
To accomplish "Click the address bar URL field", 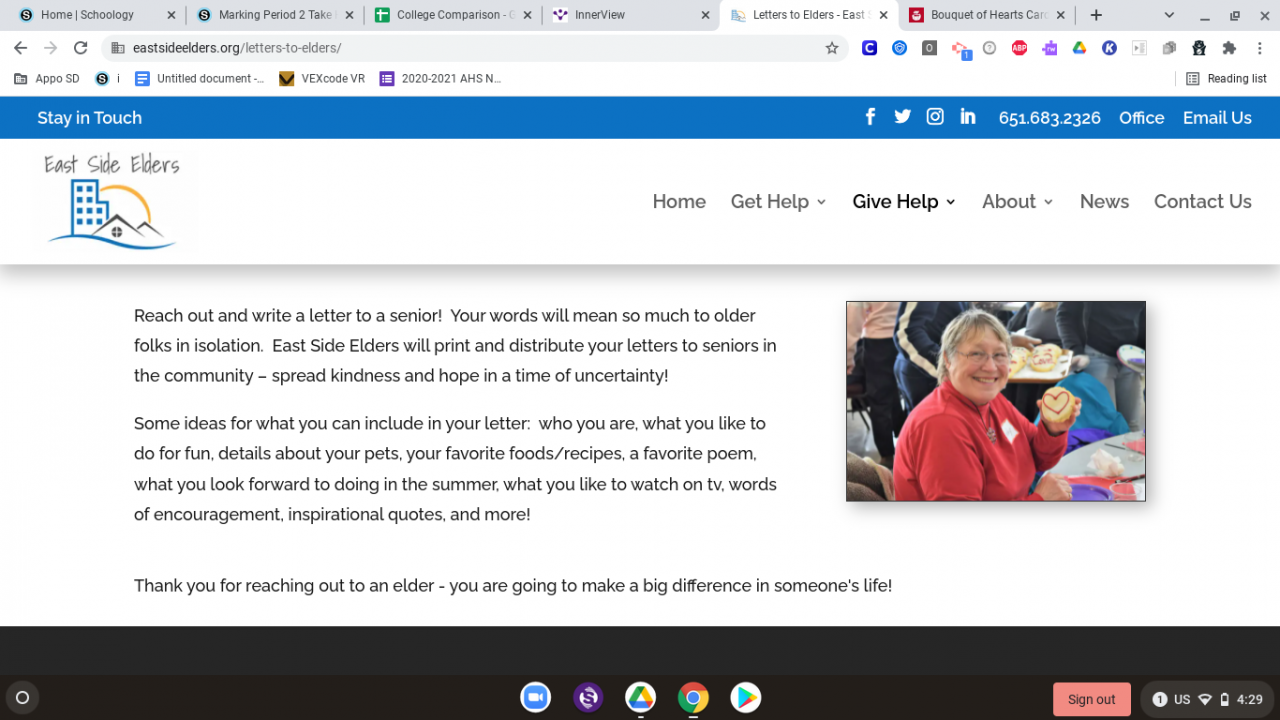I will (x=470, y=48).
